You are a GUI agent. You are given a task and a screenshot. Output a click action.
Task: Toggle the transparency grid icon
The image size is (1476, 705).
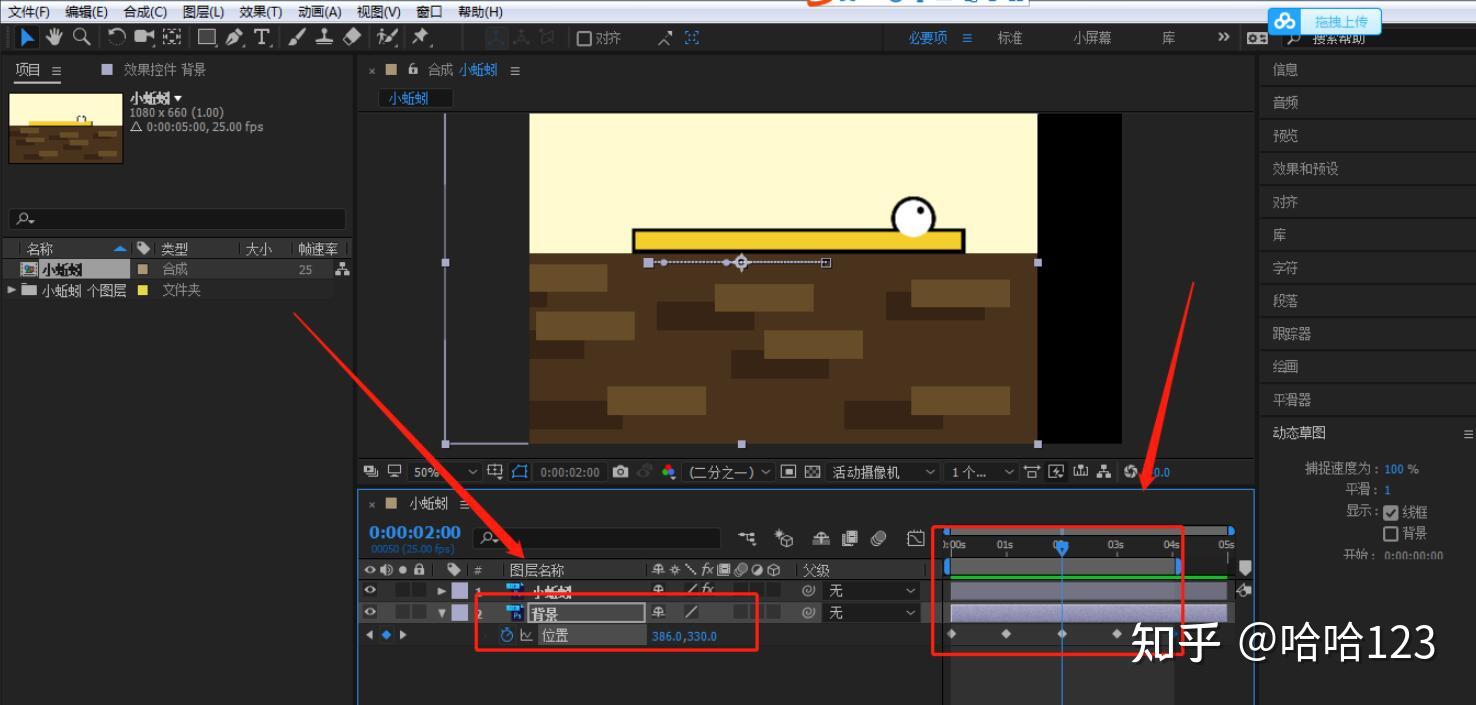pyautogui.click(x=812, y=472)
